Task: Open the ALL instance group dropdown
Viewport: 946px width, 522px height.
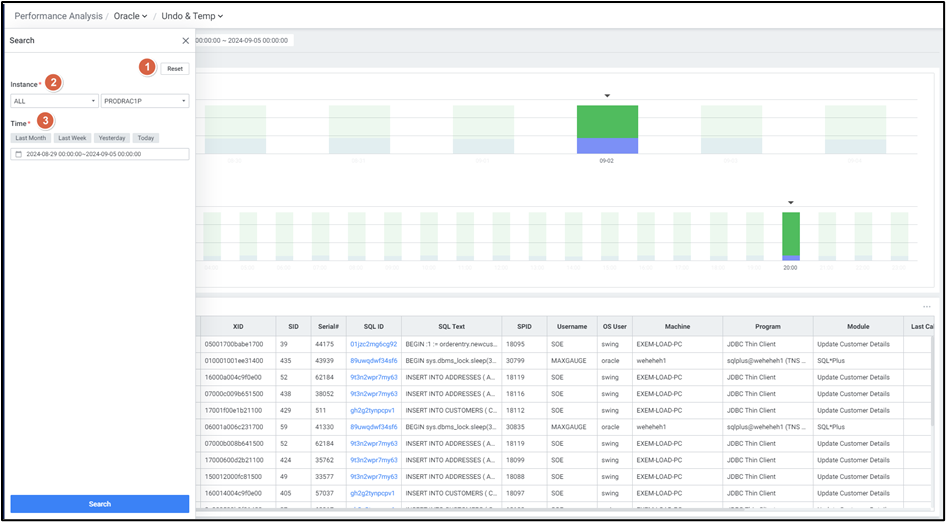Action: (x=54, y=101)
